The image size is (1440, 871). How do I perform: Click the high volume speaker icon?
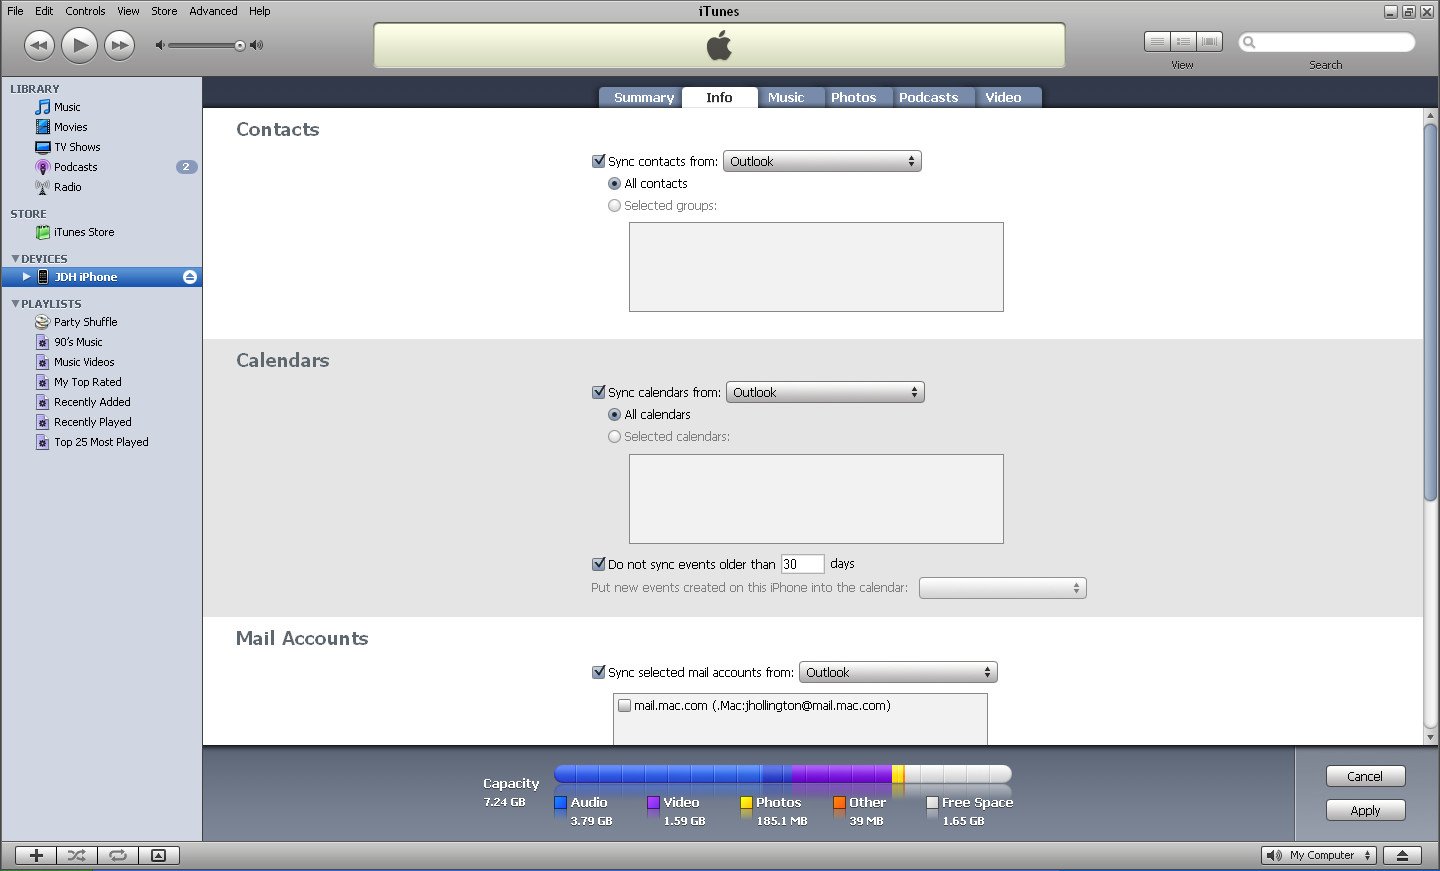point(256,45)
